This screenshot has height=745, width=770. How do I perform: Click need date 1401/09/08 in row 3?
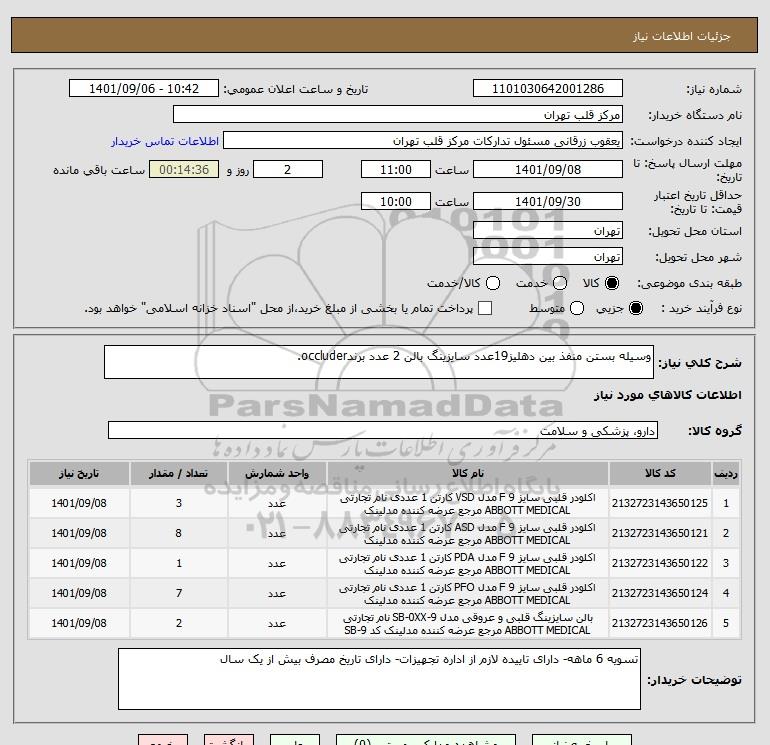click(x=79, y=563)
